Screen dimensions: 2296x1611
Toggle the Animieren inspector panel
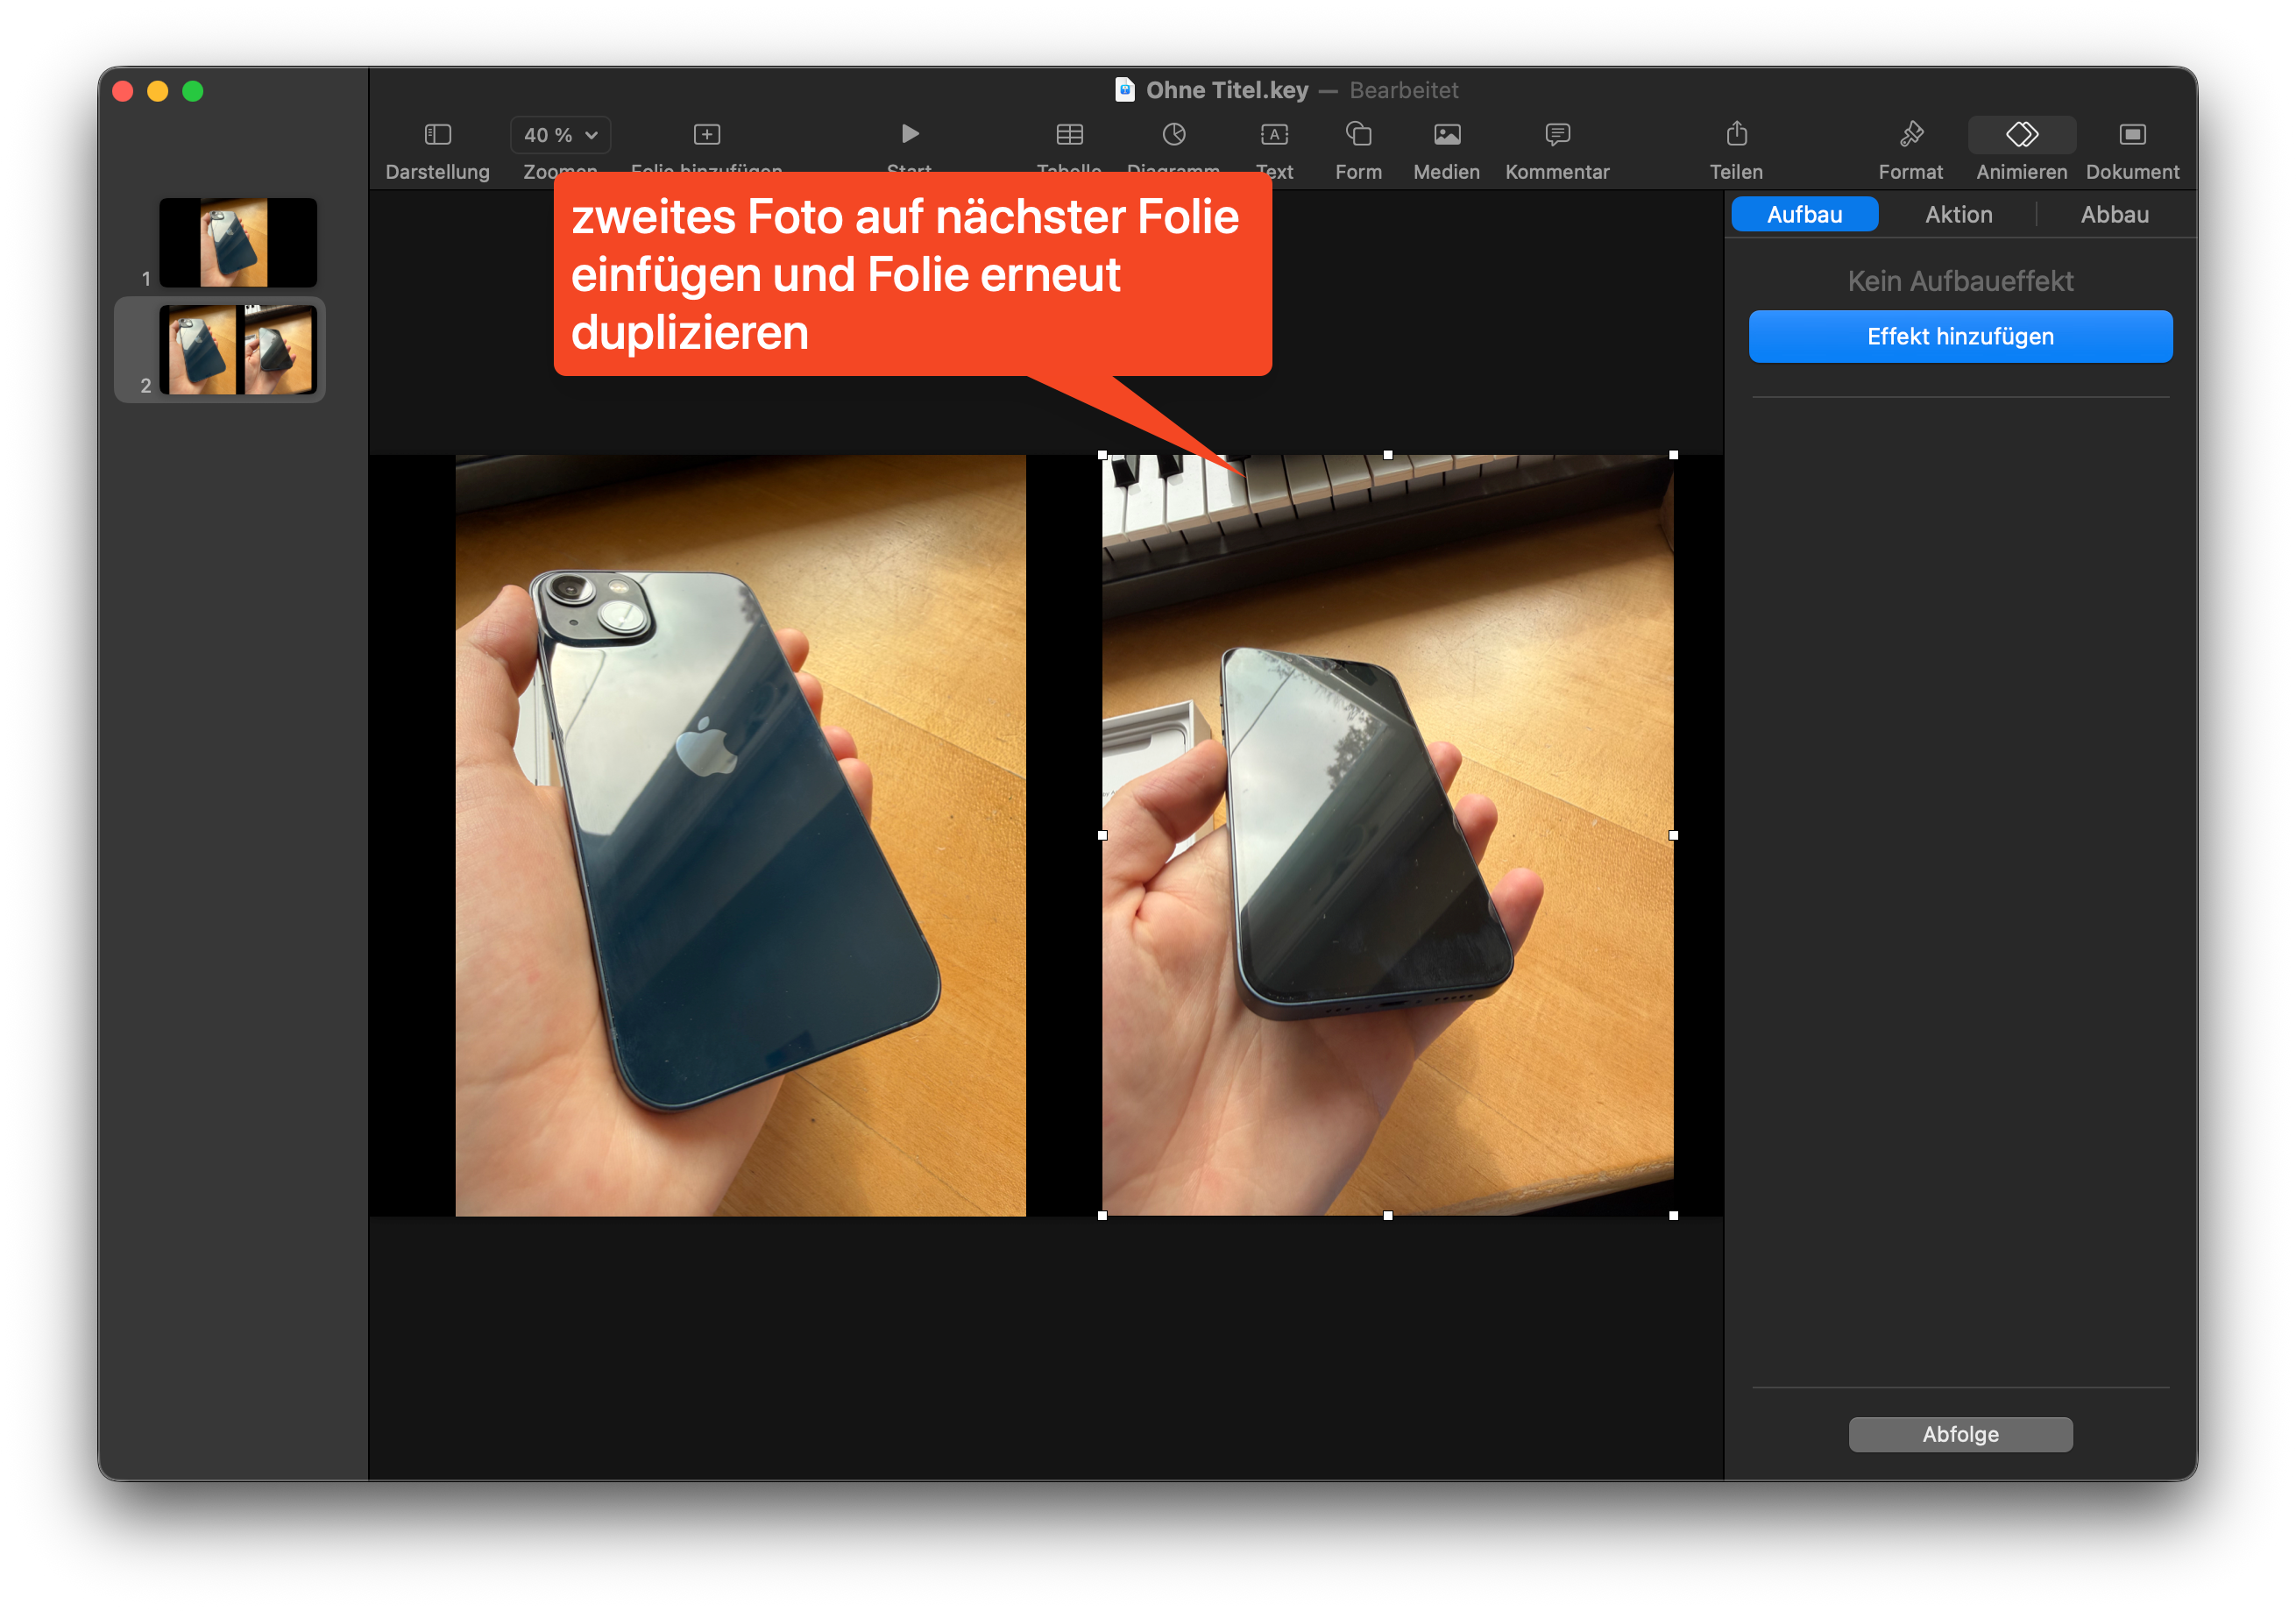pyautogui.click(x=2021, y=134)
